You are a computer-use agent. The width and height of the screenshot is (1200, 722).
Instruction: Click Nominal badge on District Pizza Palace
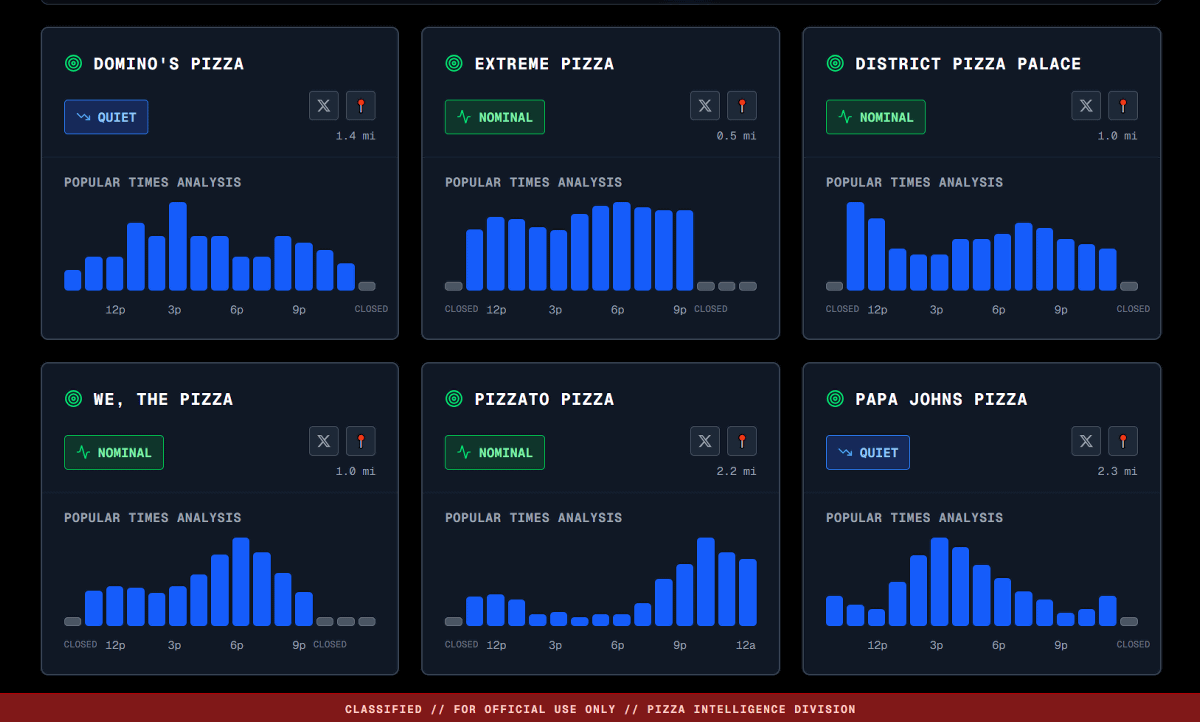876,117
